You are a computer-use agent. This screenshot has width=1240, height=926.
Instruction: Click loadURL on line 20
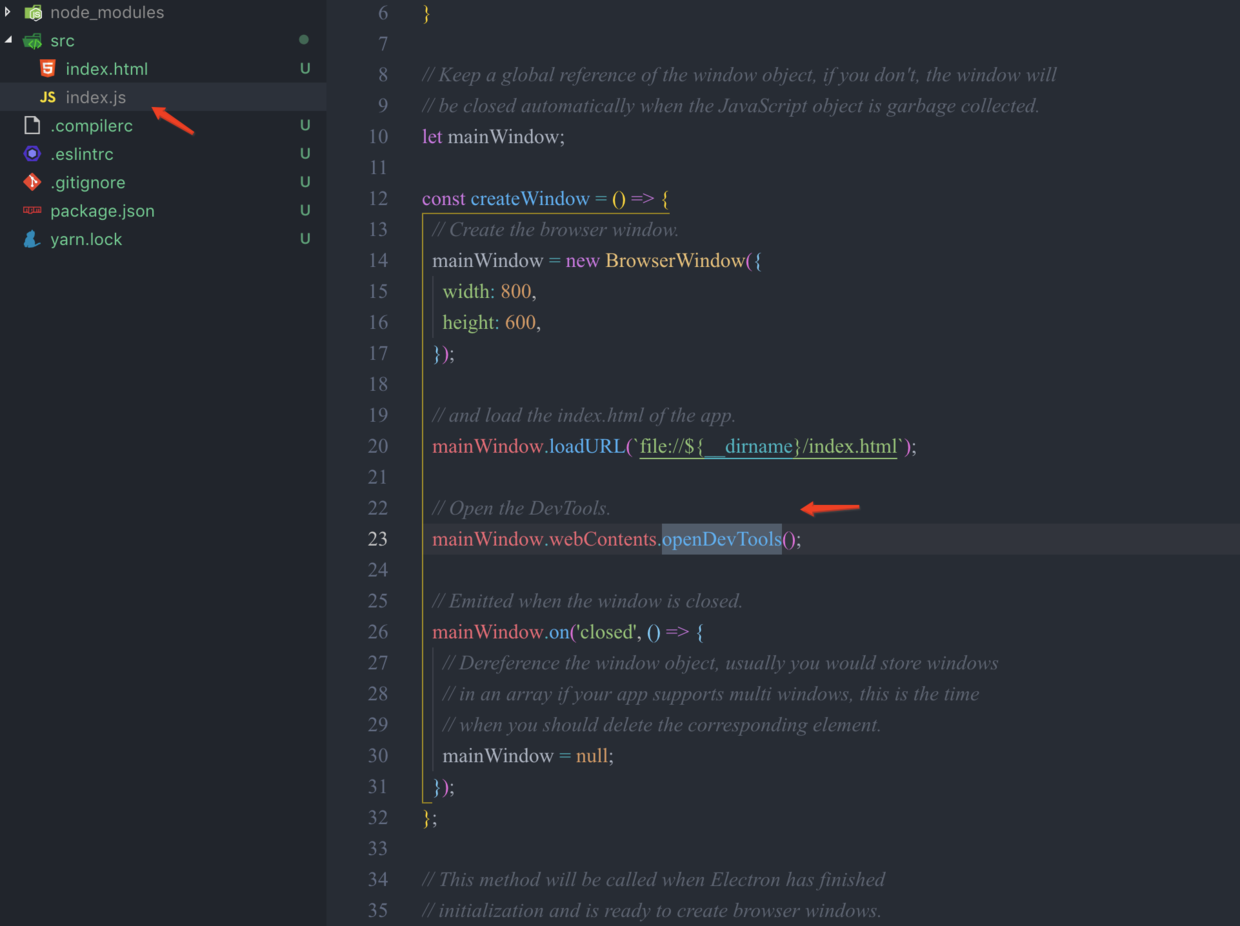point(586,446)
